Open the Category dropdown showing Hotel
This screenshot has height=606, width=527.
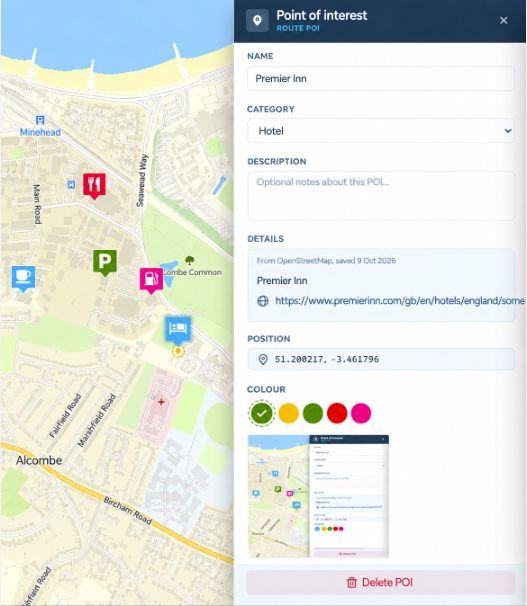pyautogui.click(x=381, y=131)
